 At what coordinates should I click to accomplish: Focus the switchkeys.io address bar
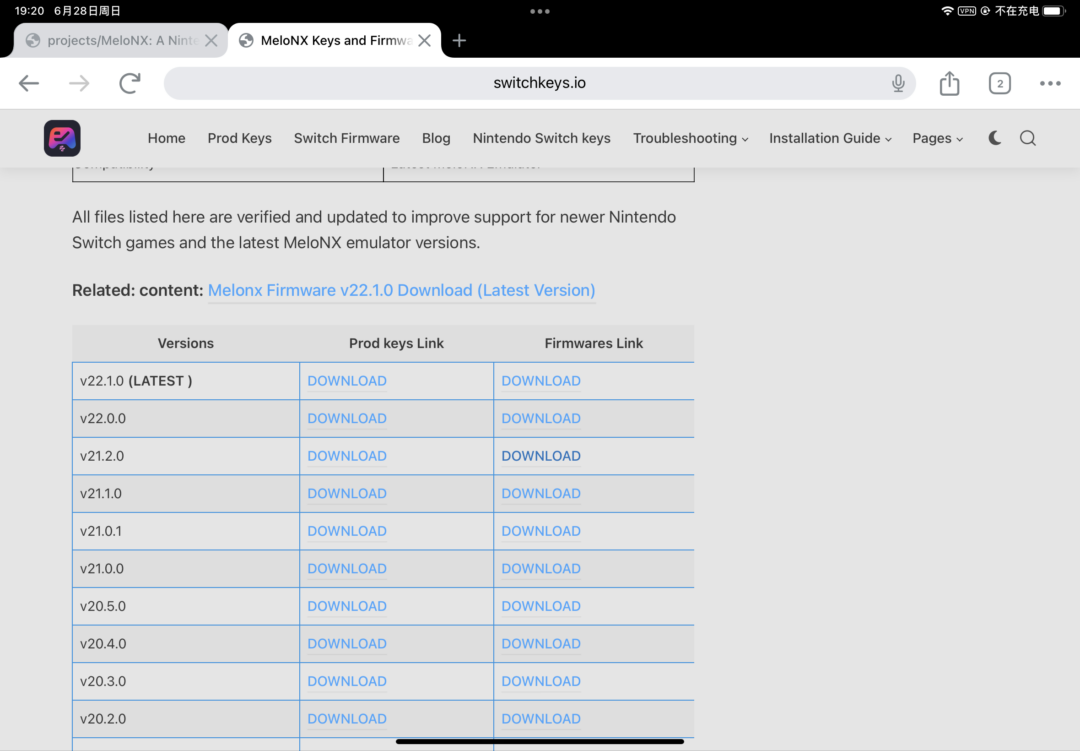(x=539, y=83)
